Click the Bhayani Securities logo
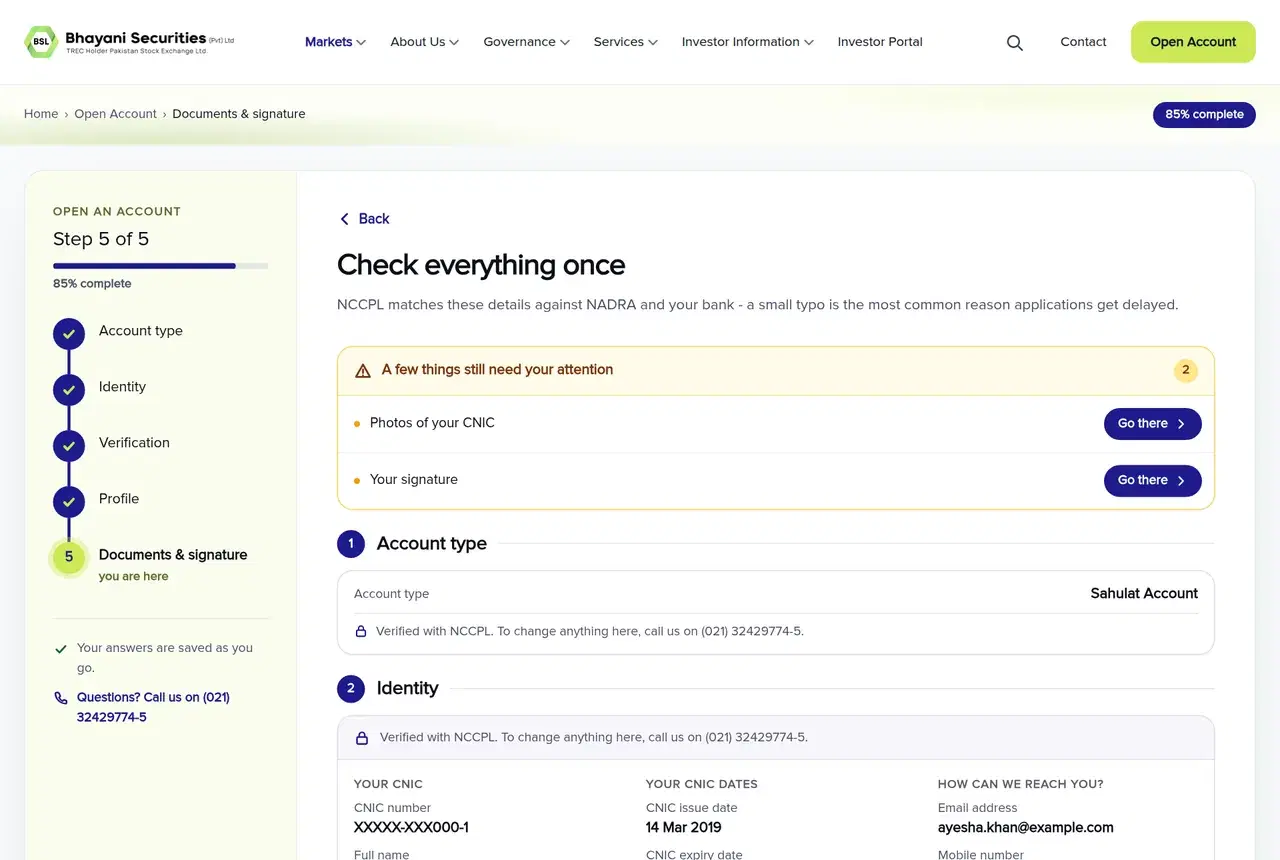 130,42
